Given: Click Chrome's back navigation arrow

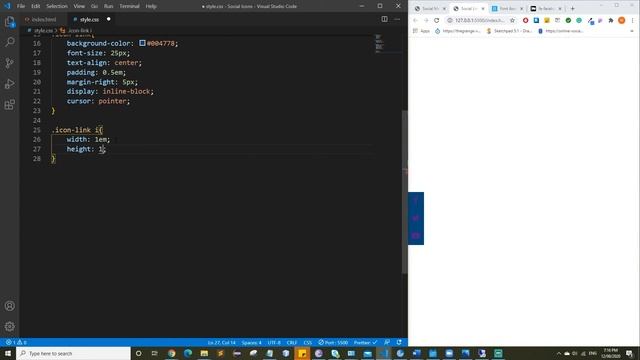Looking at the screenshot, I should click(x=416, y=20).
